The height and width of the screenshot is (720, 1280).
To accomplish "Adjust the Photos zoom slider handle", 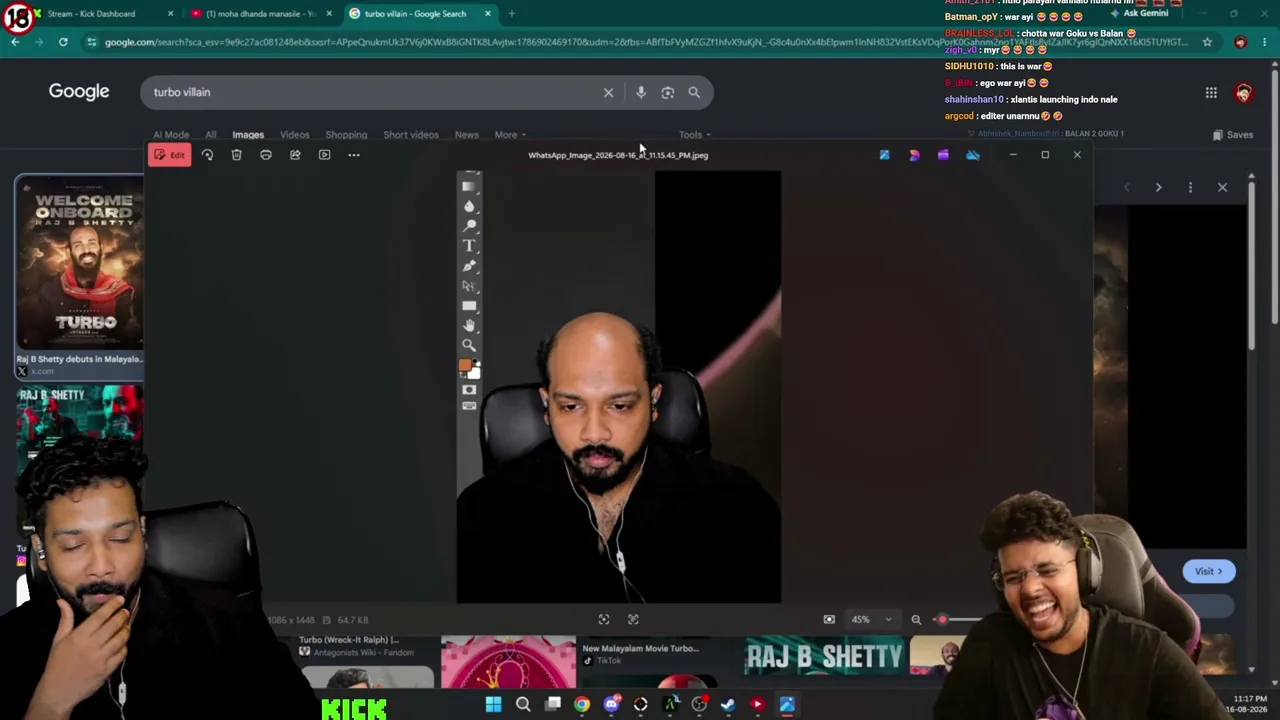I will [x=942, y=620].
